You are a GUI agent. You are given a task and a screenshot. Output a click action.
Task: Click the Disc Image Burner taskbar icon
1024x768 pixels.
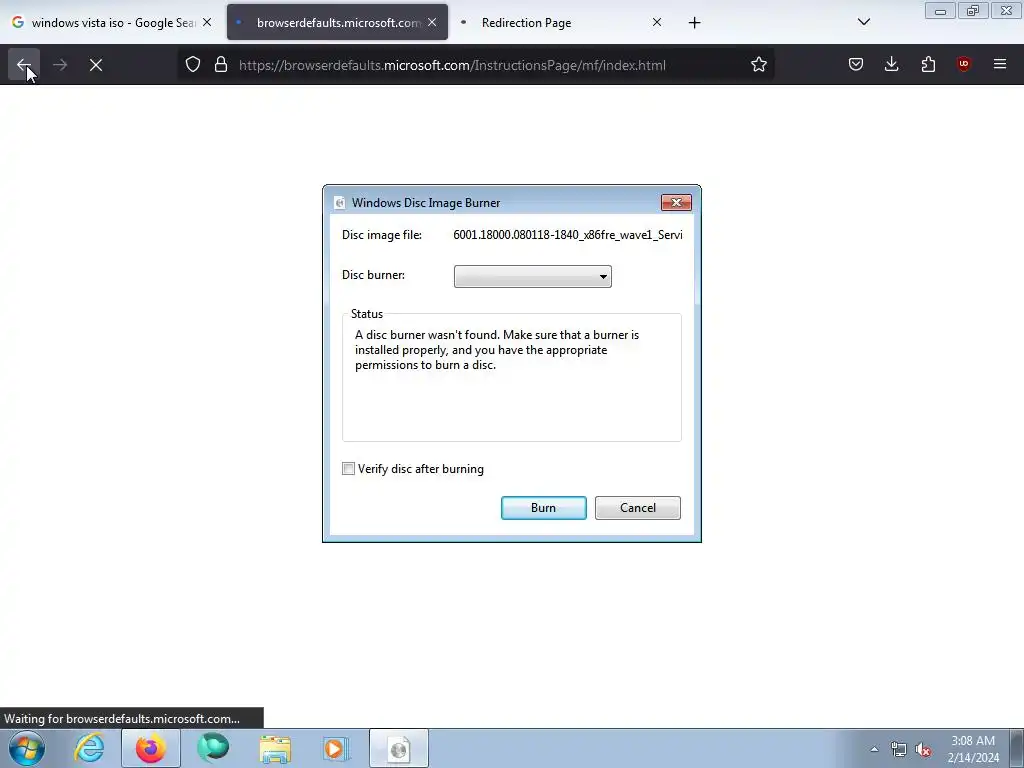tap(398, 748)
